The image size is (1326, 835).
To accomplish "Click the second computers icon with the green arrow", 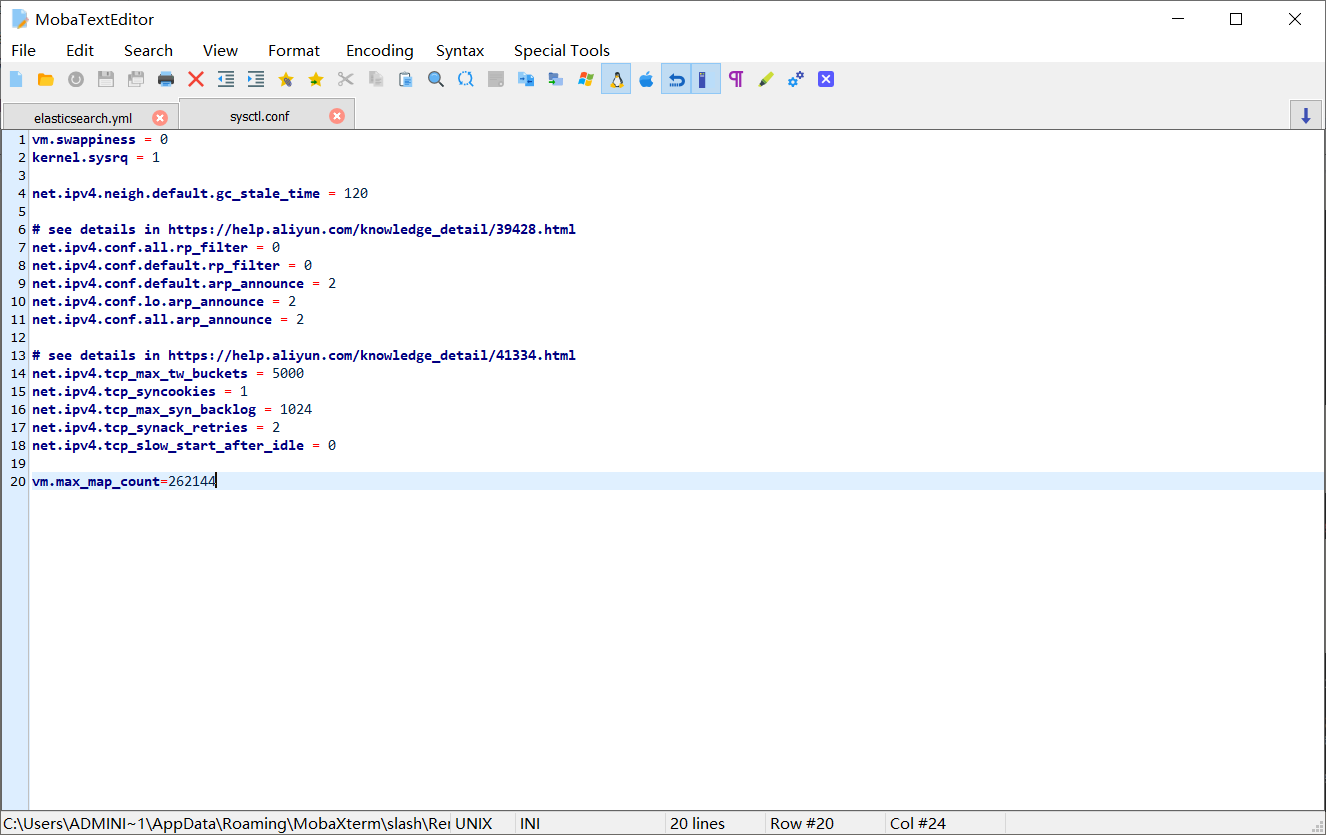I will (556, 79).
